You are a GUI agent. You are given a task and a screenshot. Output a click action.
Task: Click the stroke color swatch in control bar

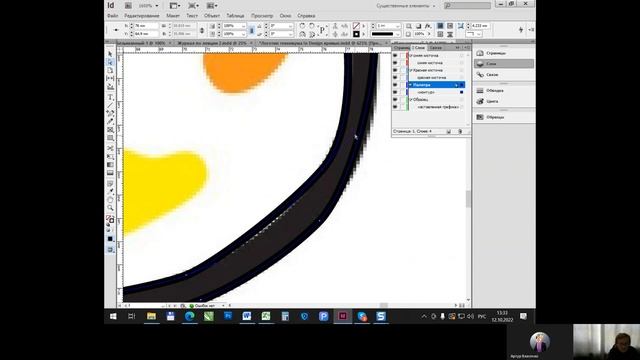pos(356,34)
